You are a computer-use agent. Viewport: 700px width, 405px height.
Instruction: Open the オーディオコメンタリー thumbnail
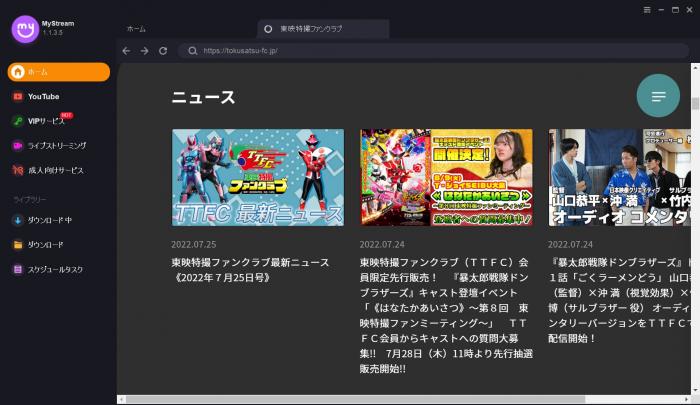(x=620, y=178)
